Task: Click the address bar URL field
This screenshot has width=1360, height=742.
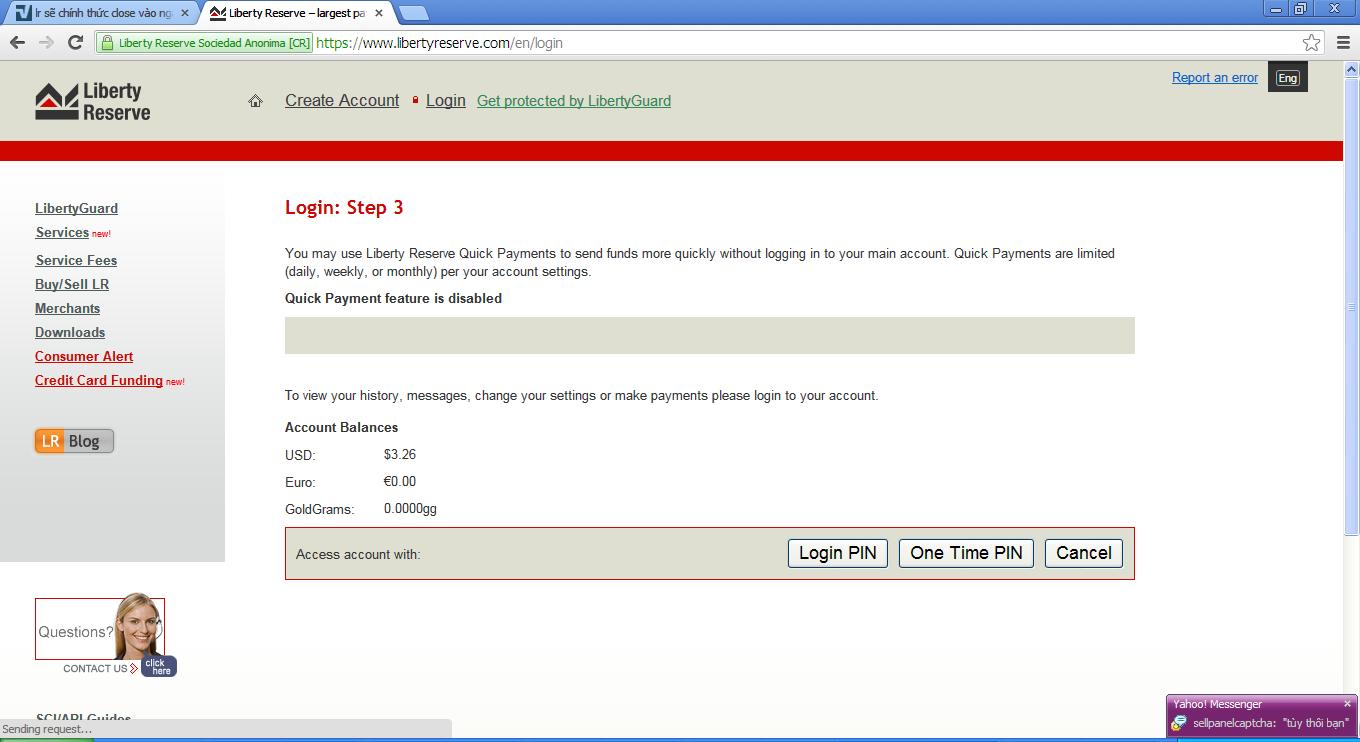Action: (805, 43)
